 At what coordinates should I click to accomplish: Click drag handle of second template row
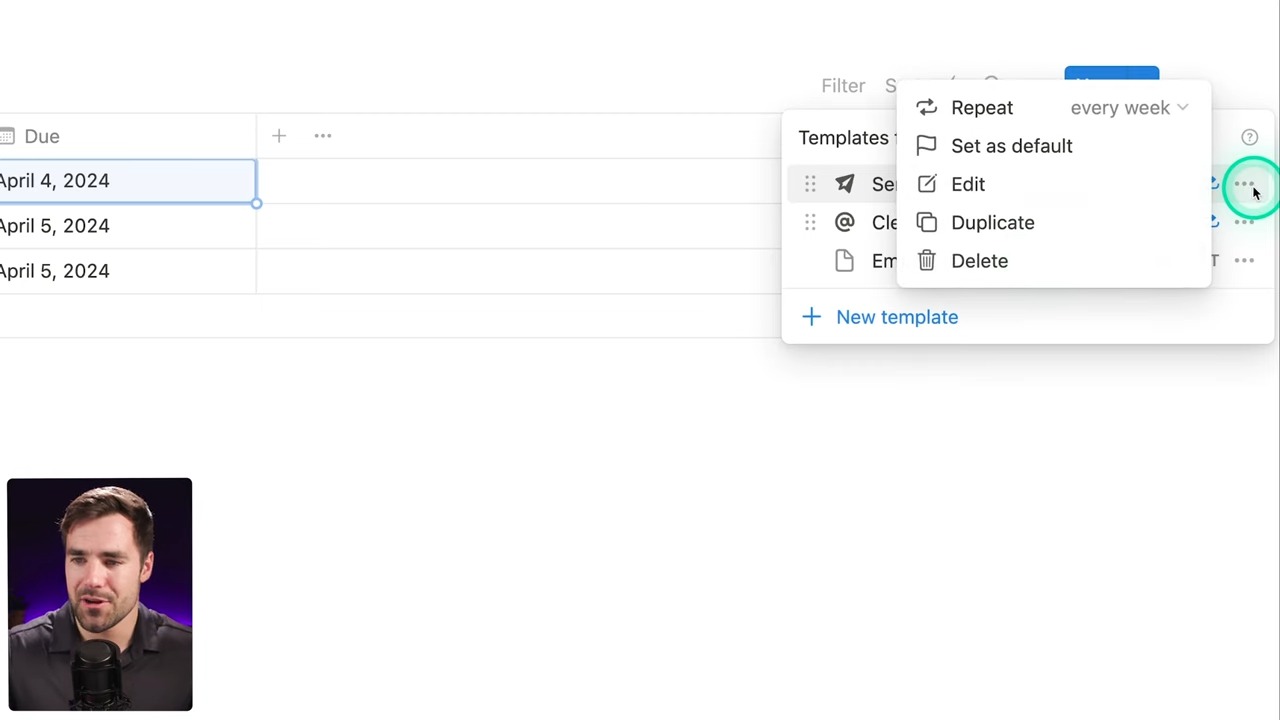click(810, 222)
